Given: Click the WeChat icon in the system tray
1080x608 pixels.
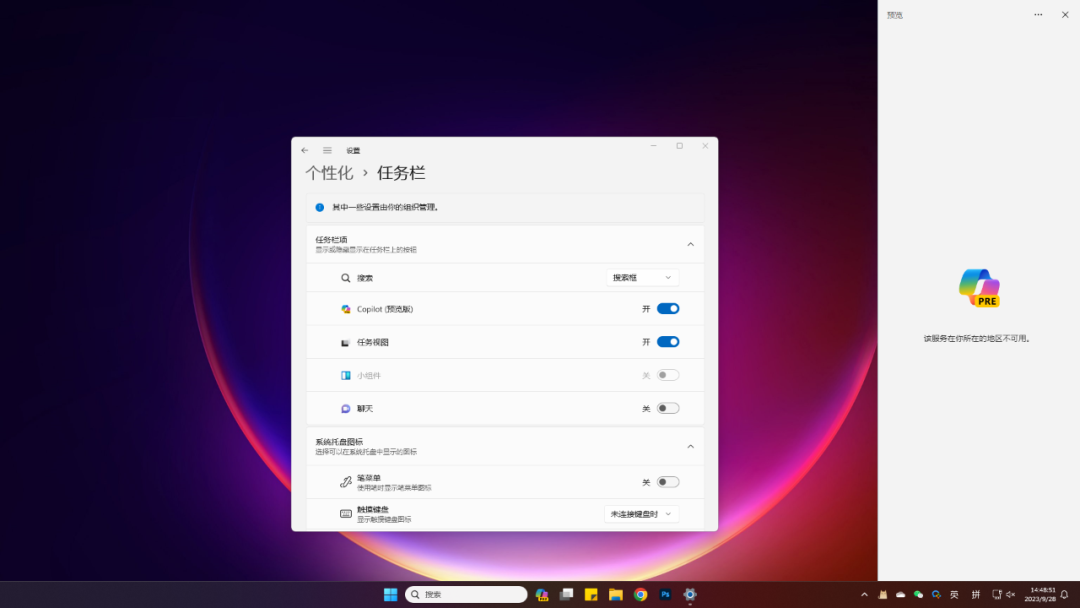Looking at the screenshot, I should point(917,593).
